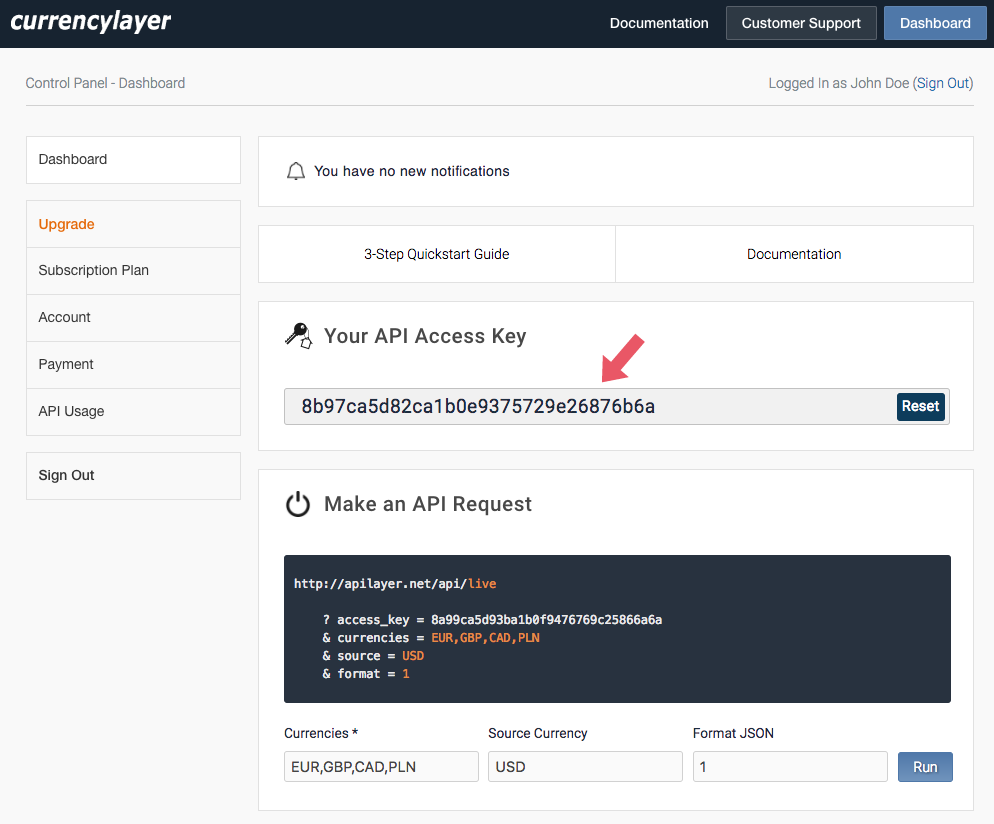Click the notification bell icon
The height and width of the screenshot is (824, 994).
pyautogui.click(x=295, y=171)
